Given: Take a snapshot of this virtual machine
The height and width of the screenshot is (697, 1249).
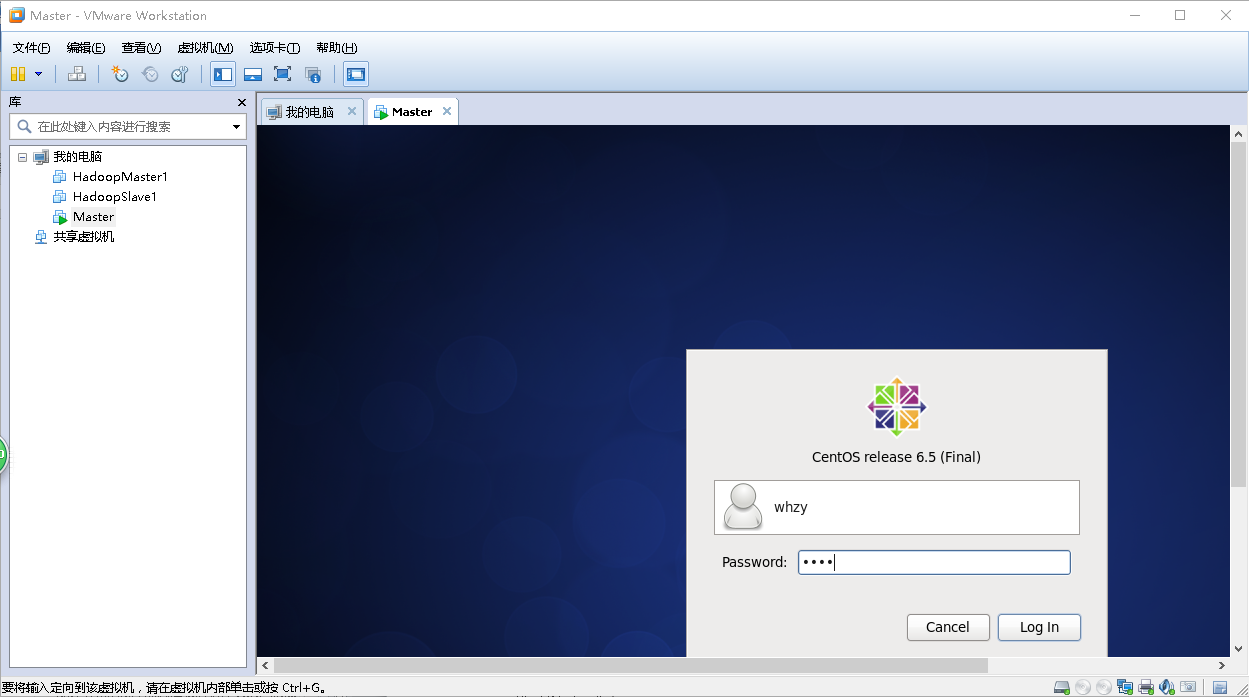Looking at the screenshot, I should [x=120, y=74].
